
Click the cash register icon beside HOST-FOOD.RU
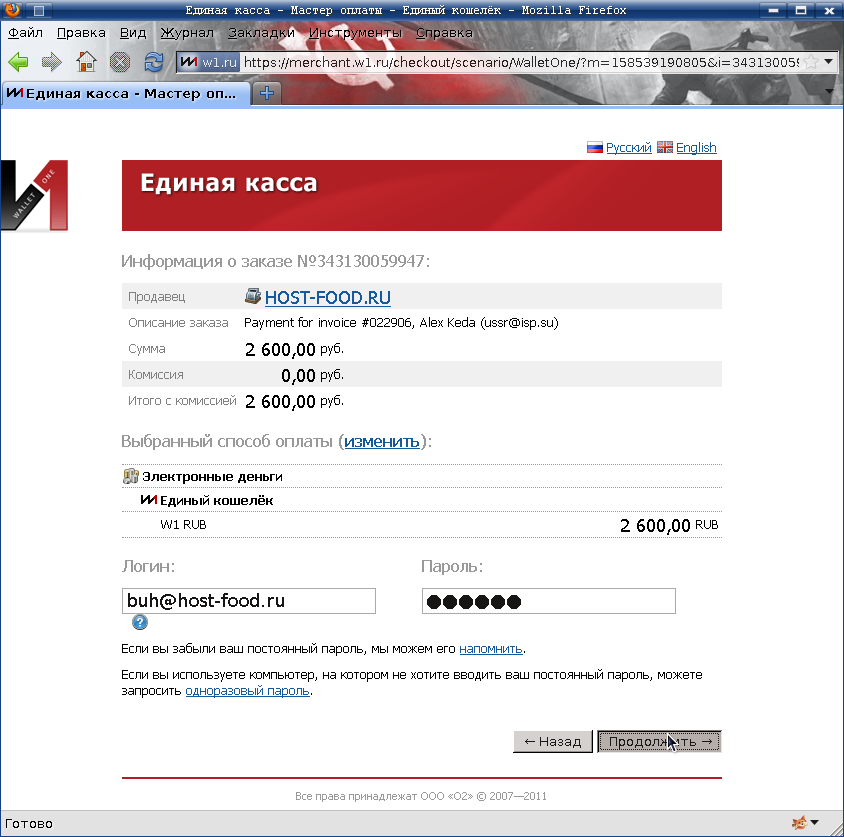[x=252, y=296]
